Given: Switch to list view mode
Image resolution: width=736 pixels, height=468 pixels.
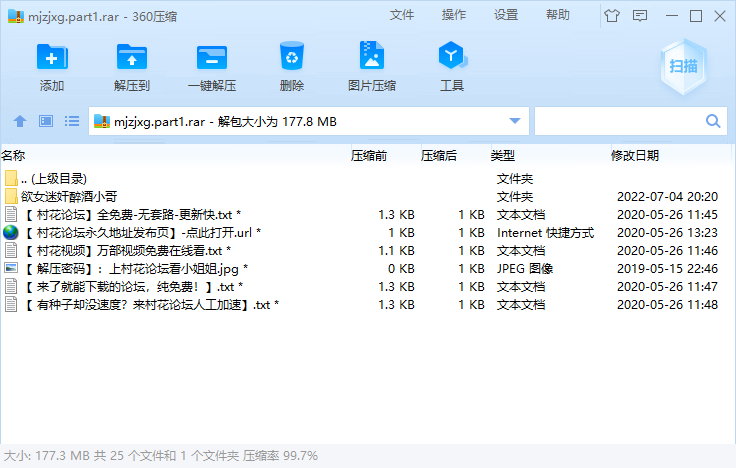Looking at the screenshot, I should [x=72, y=121].
